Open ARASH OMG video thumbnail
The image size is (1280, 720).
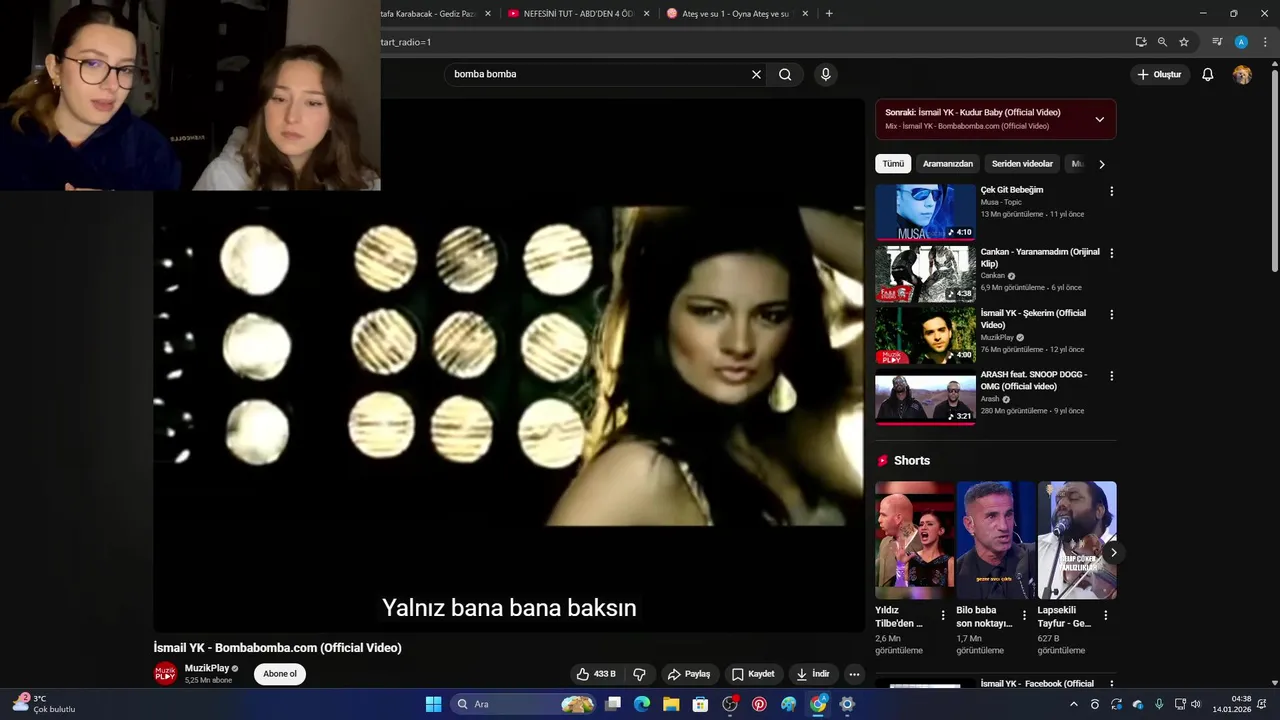click(925, 397)
